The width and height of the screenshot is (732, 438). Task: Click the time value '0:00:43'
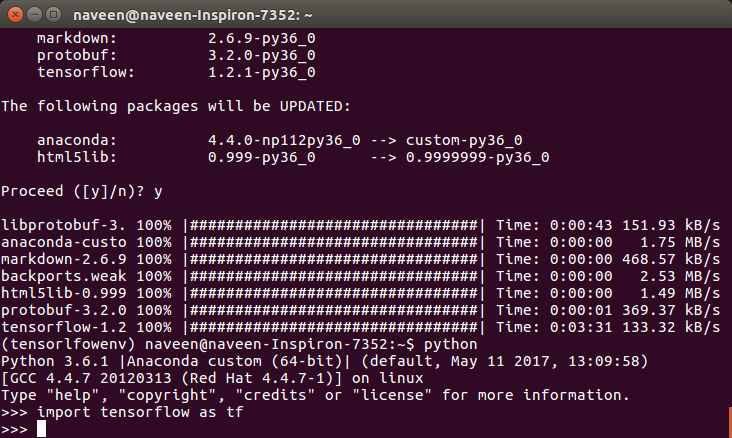[581, 226]
